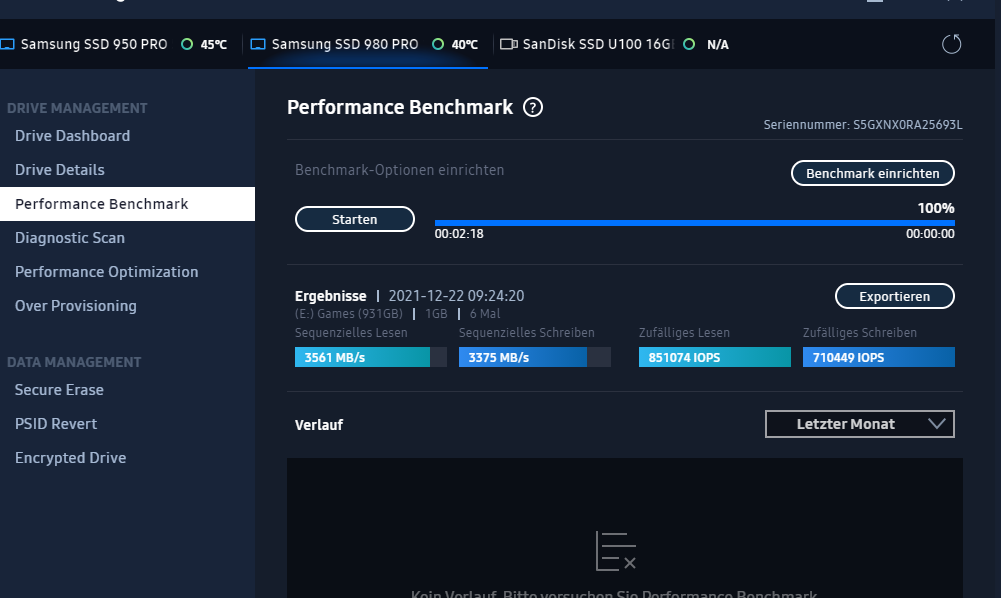Switch to SanDisk SSD U100 drive tab
This screenshot has width=1001, height=598.
pos(615,44)
